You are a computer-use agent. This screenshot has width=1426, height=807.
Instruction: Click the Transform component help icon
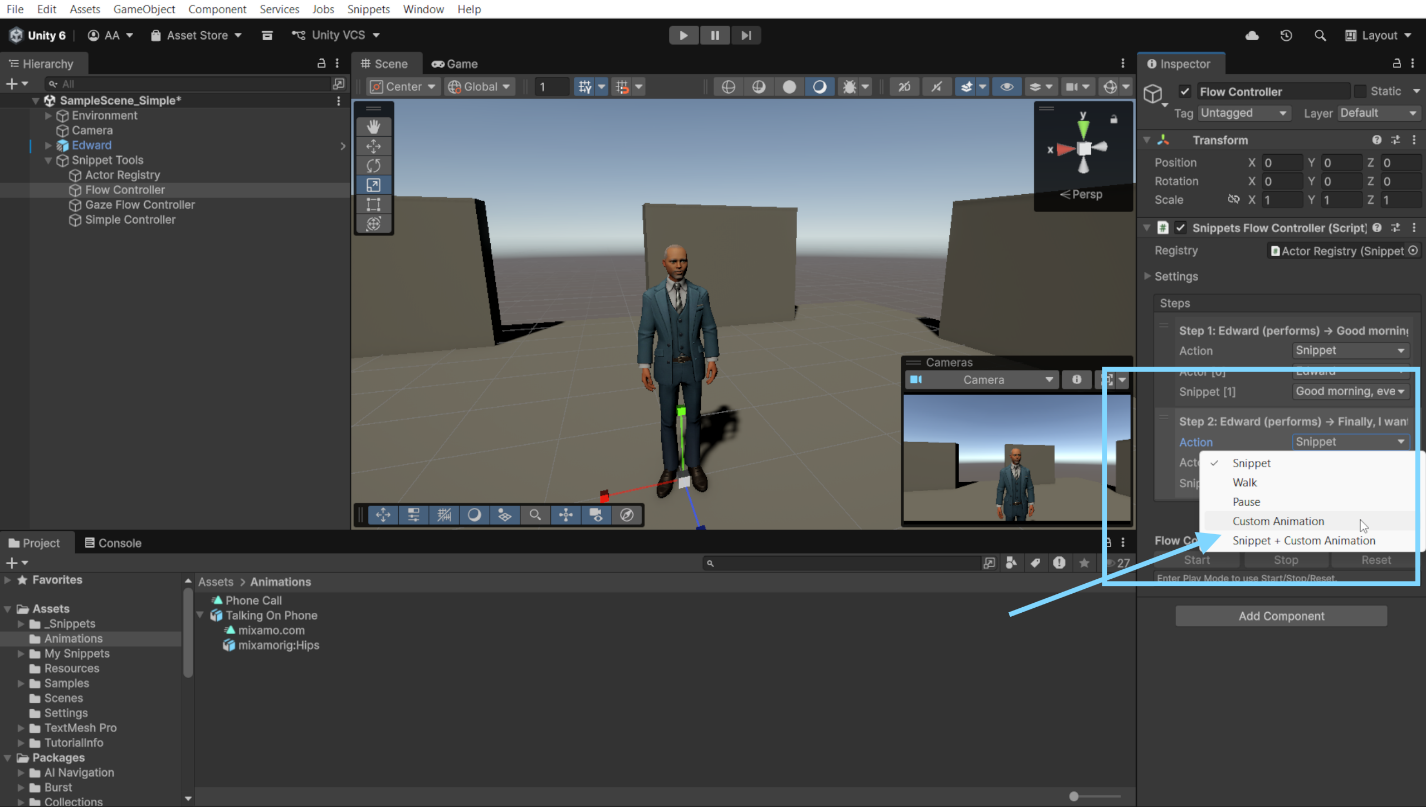click(1377, 140)
